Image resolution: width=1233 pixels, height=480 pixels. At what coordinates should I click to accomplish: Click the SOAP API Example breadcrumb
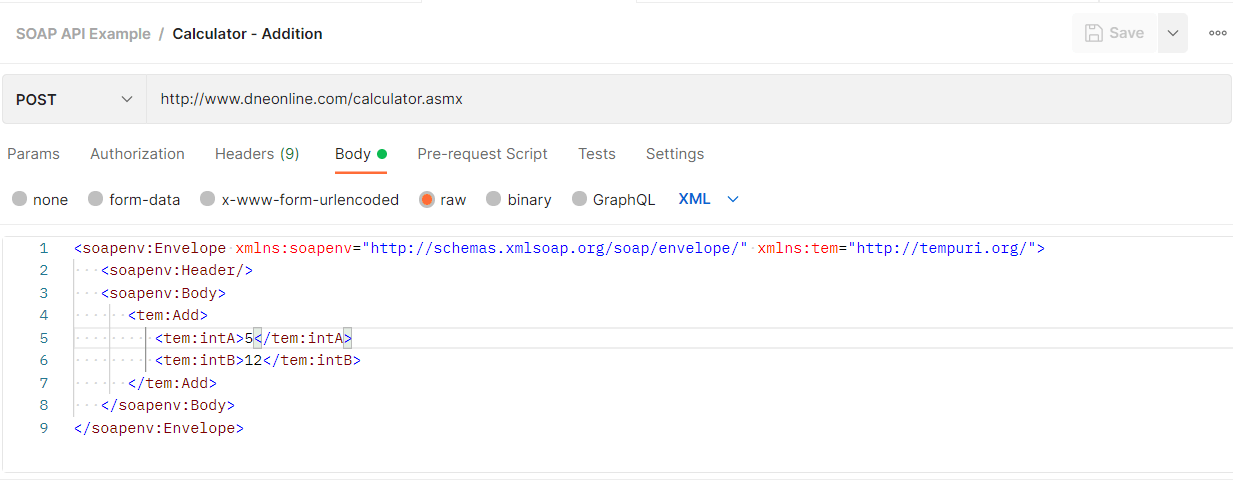click(x=83, y=33)
